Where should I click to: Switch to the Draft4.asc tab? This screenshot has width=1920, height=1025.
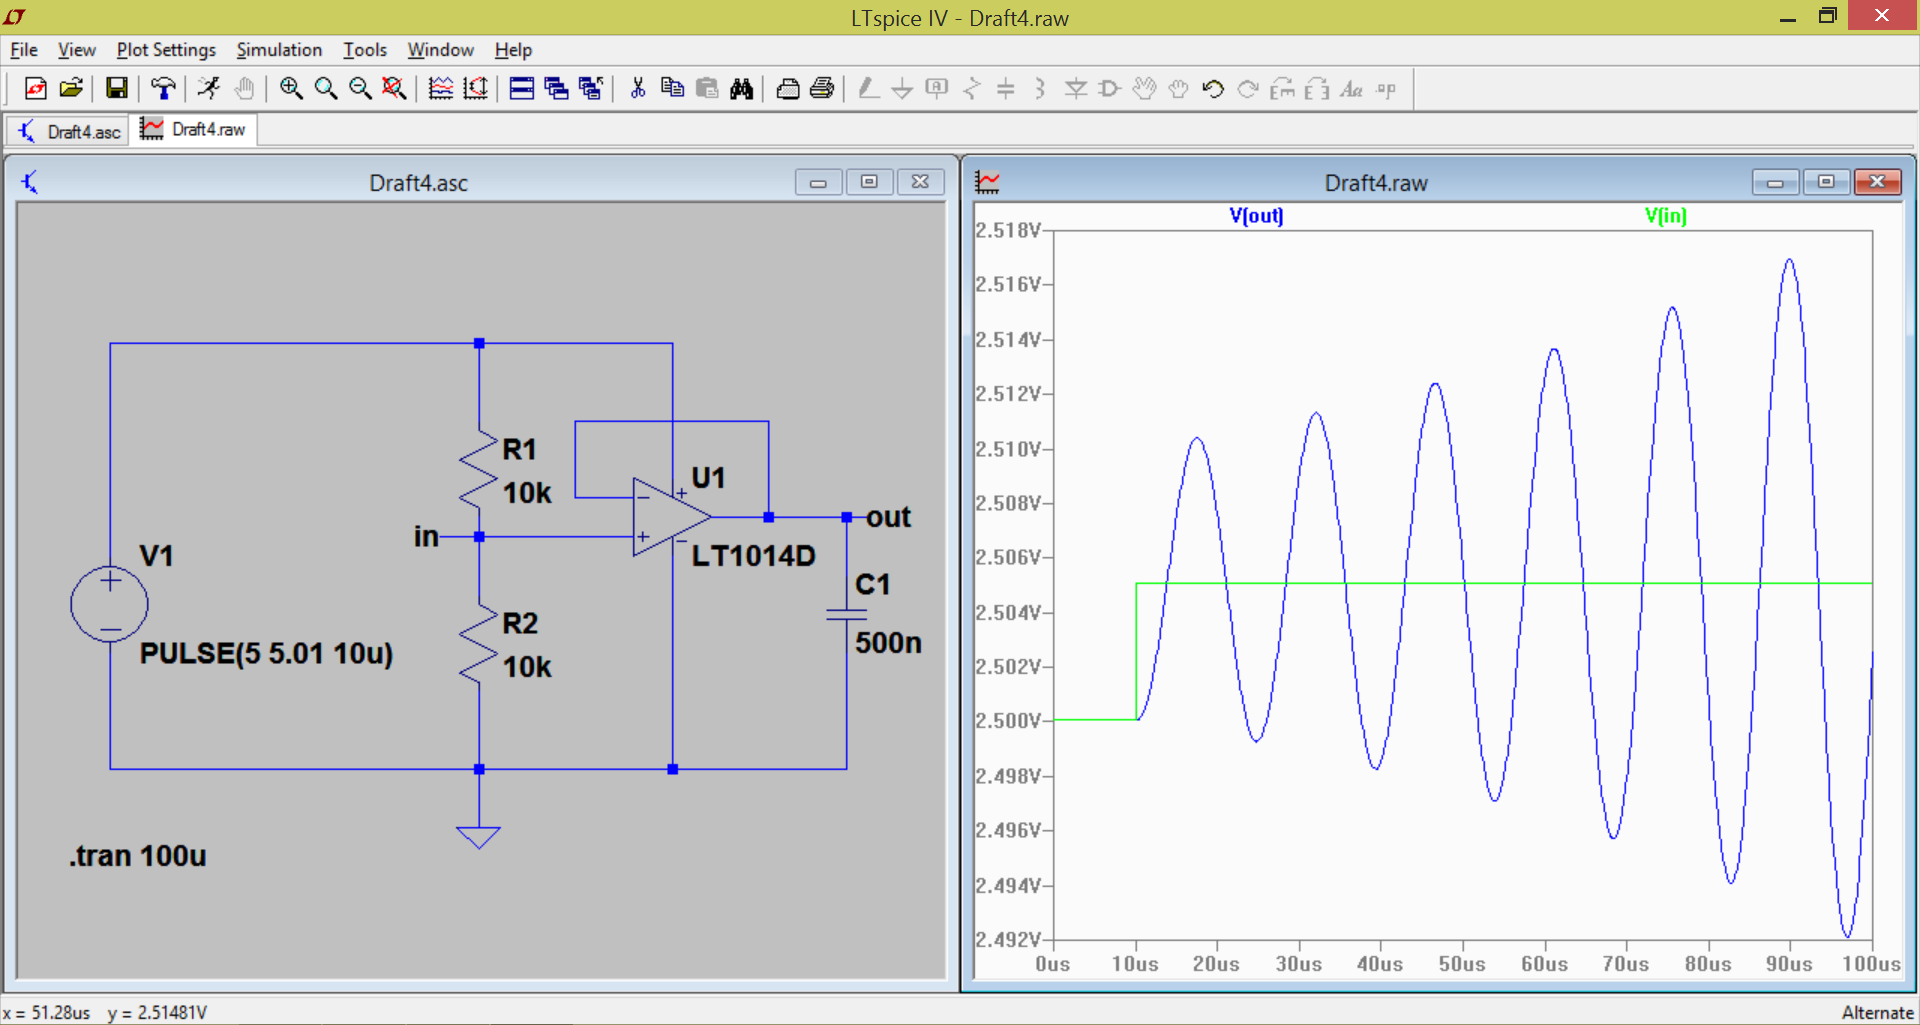pyautogui.click(x=68, y=131)
